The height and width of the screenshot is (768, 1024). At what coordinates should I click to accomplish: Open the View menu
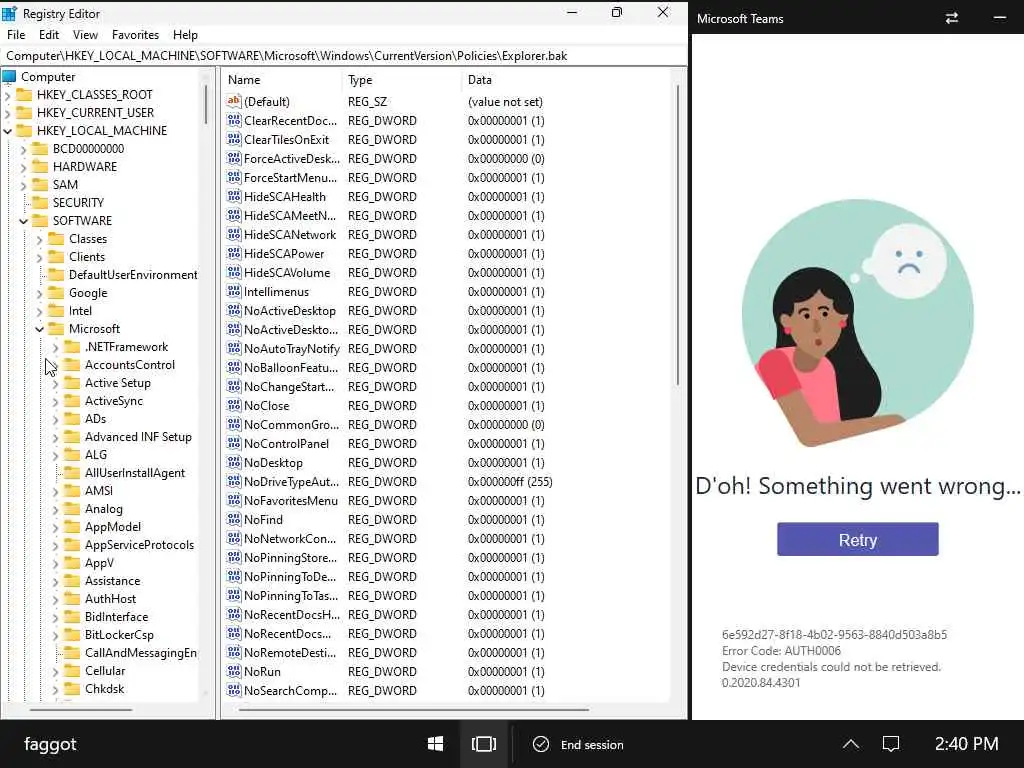85,35
